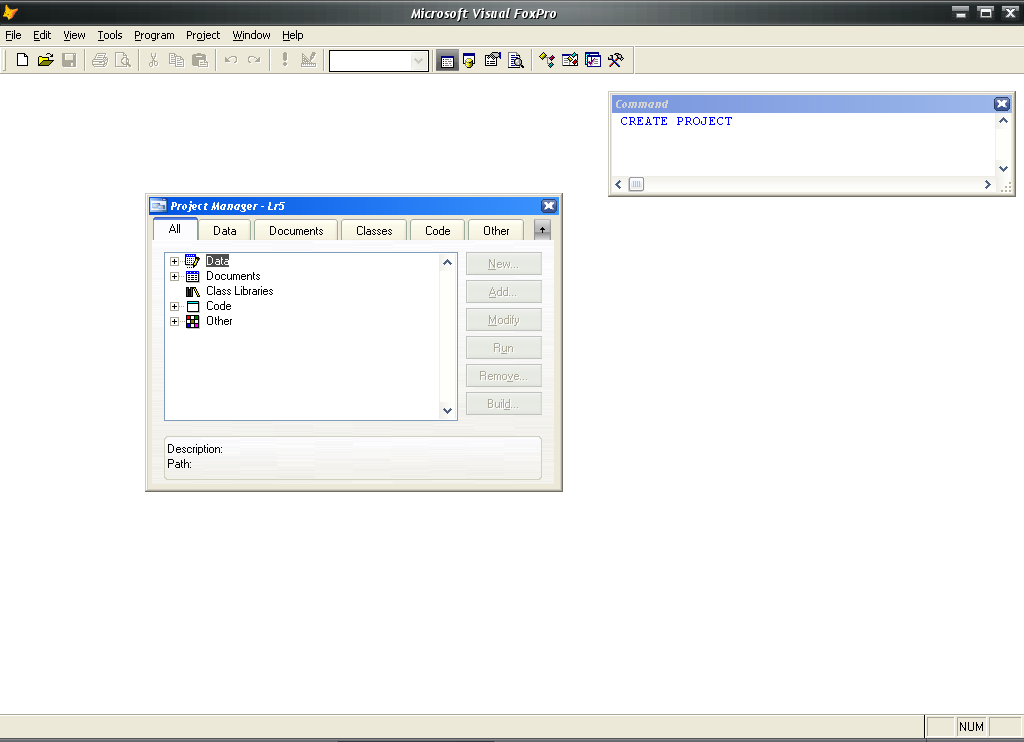Click the Command window horizontal scroll thumb

(x=636, y=184)
